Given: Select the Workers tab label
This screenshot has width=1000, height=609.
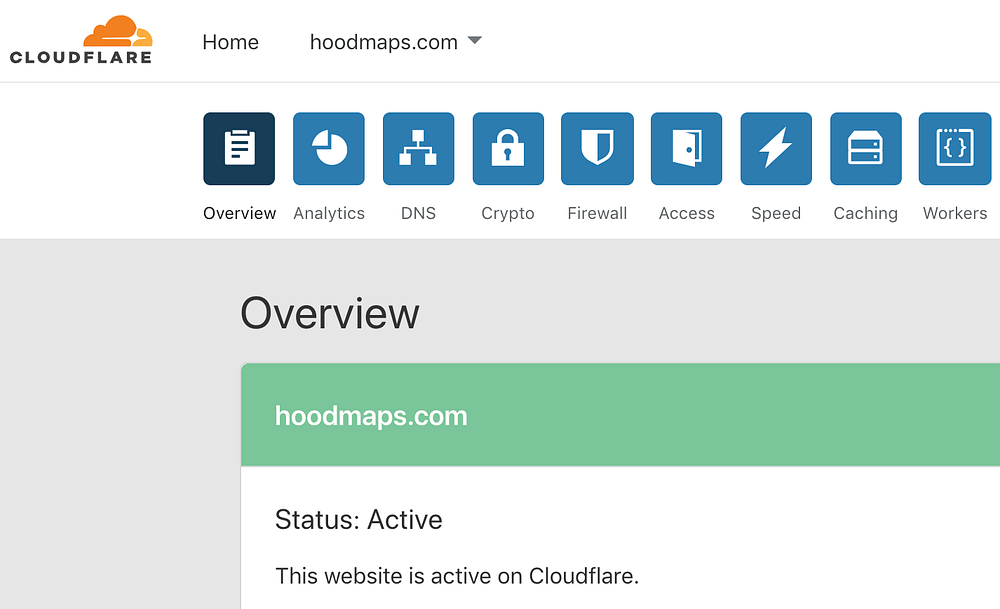Looking at the screenshot, I should click(955, 213).
